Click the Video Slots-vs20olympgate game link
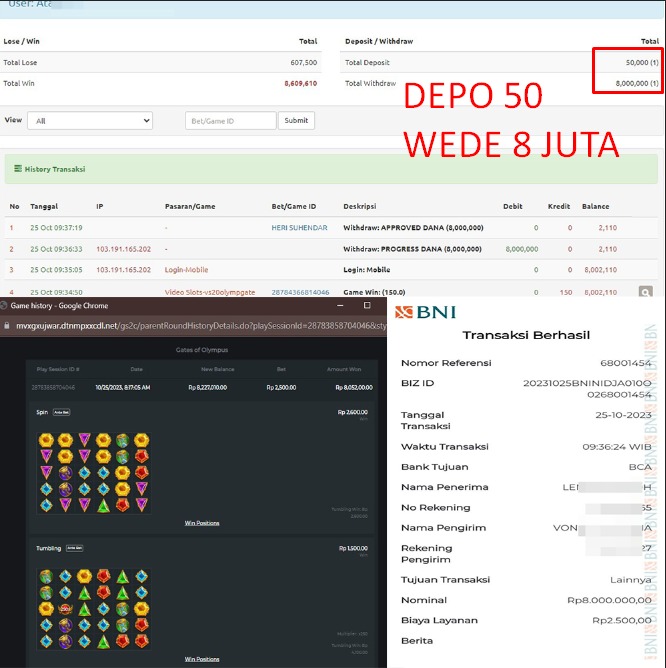 (210, 292)
